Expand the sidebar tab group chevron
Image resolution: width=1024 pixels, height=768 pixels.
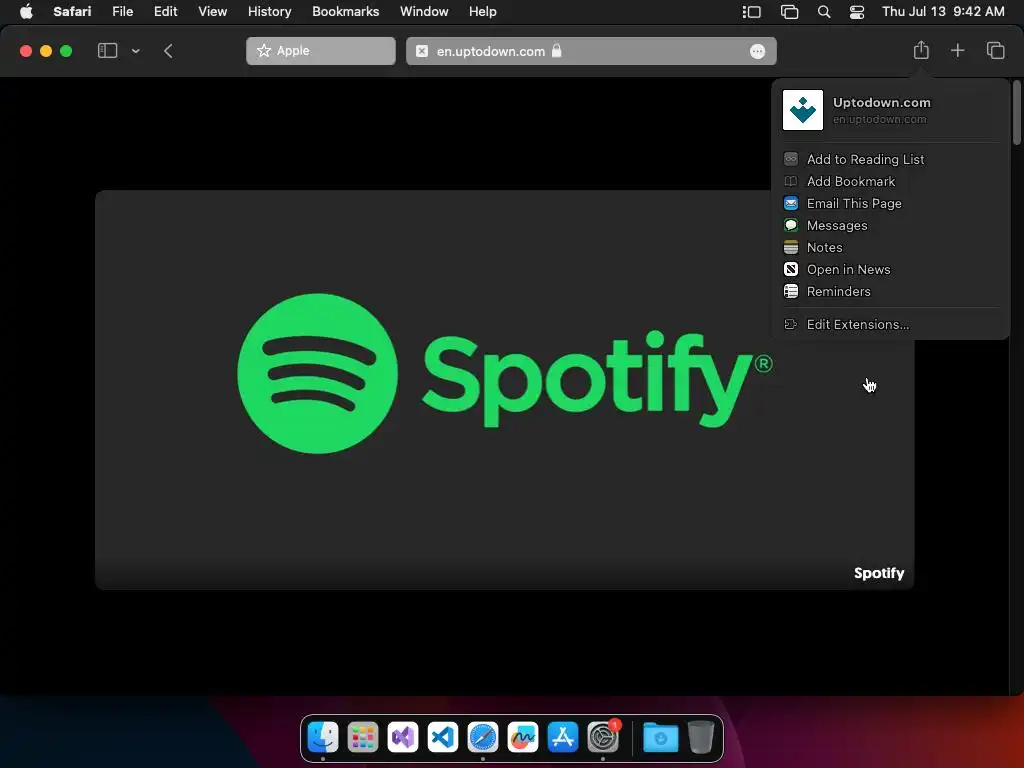tap(135, 51)
